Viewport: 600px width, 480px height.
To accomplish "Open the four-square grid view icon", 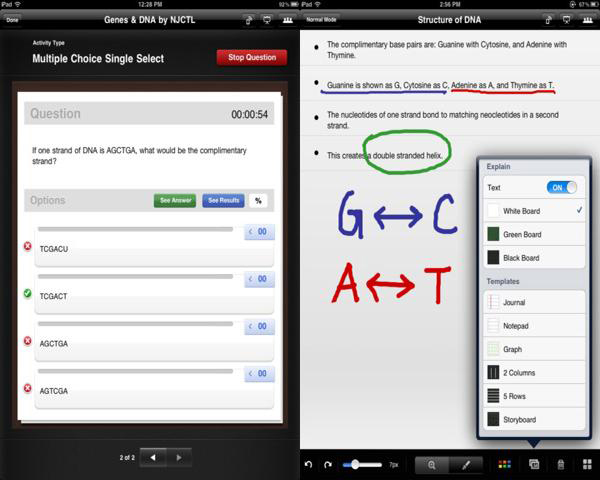I will point(586,465).
